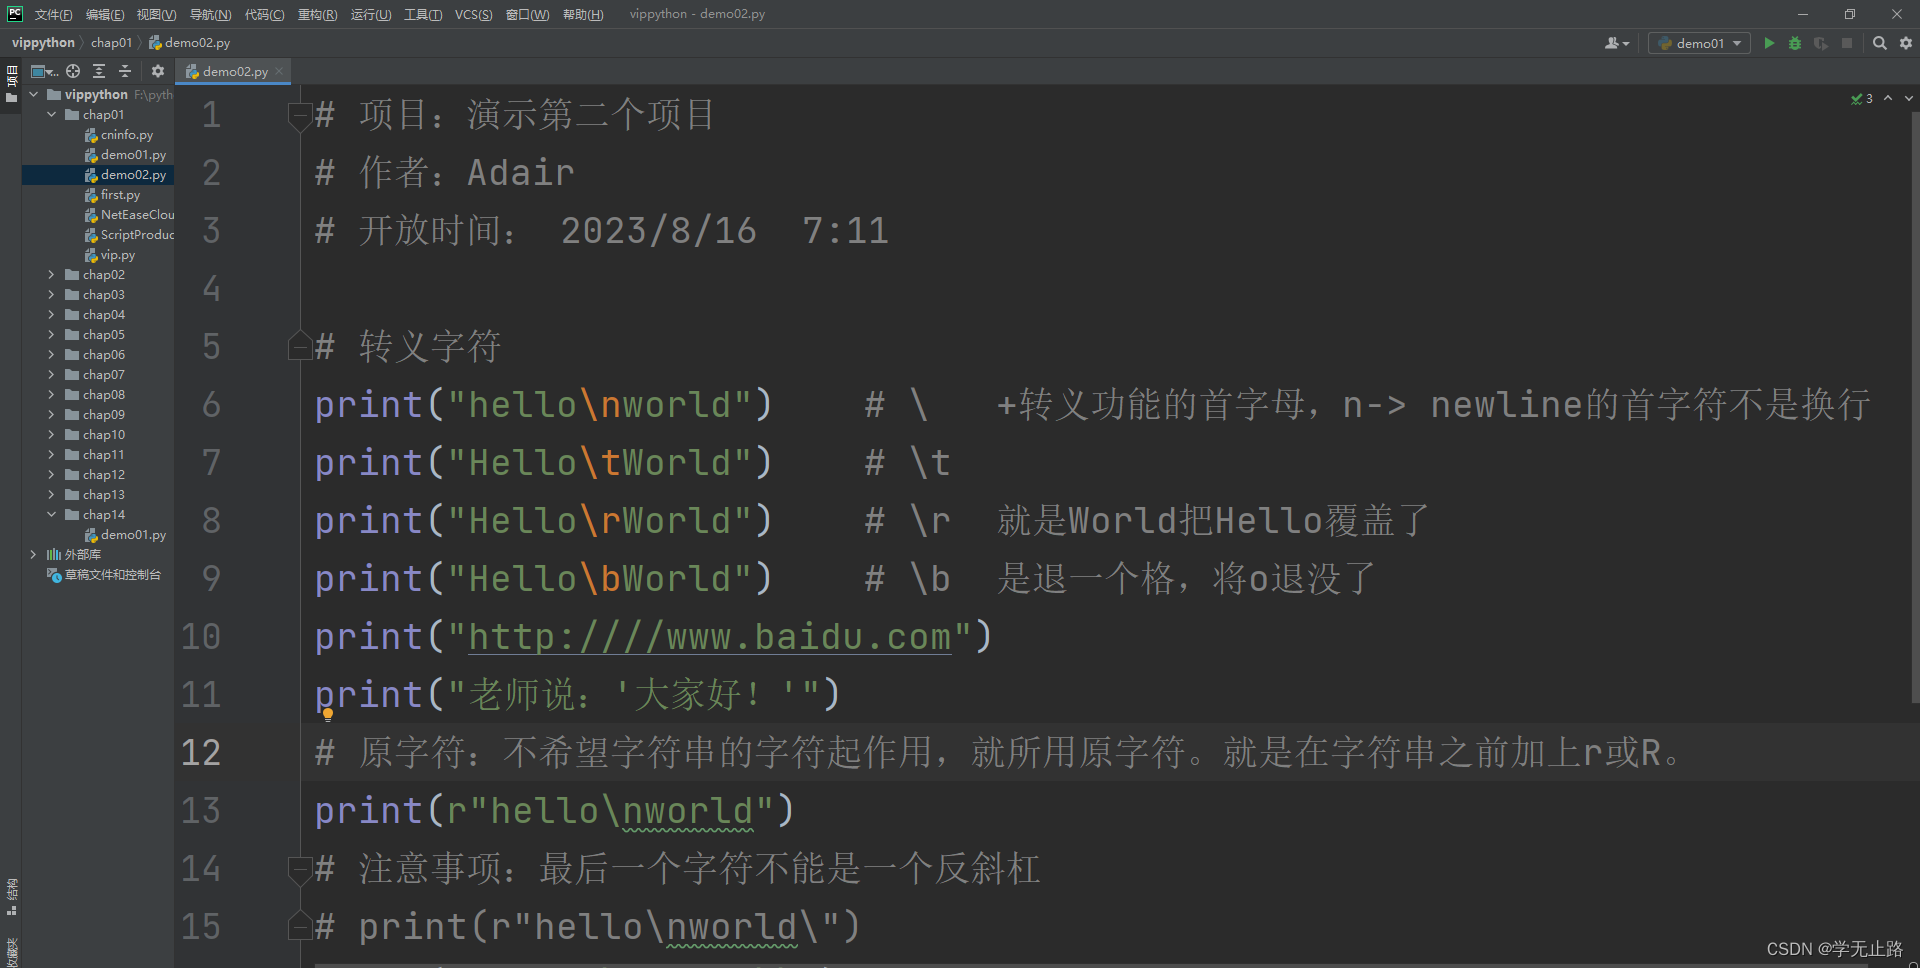Collapse all nodes in project tree icon
This screenshot has height=968, width=1920.
pyautogui.click(x=125, y=71)
